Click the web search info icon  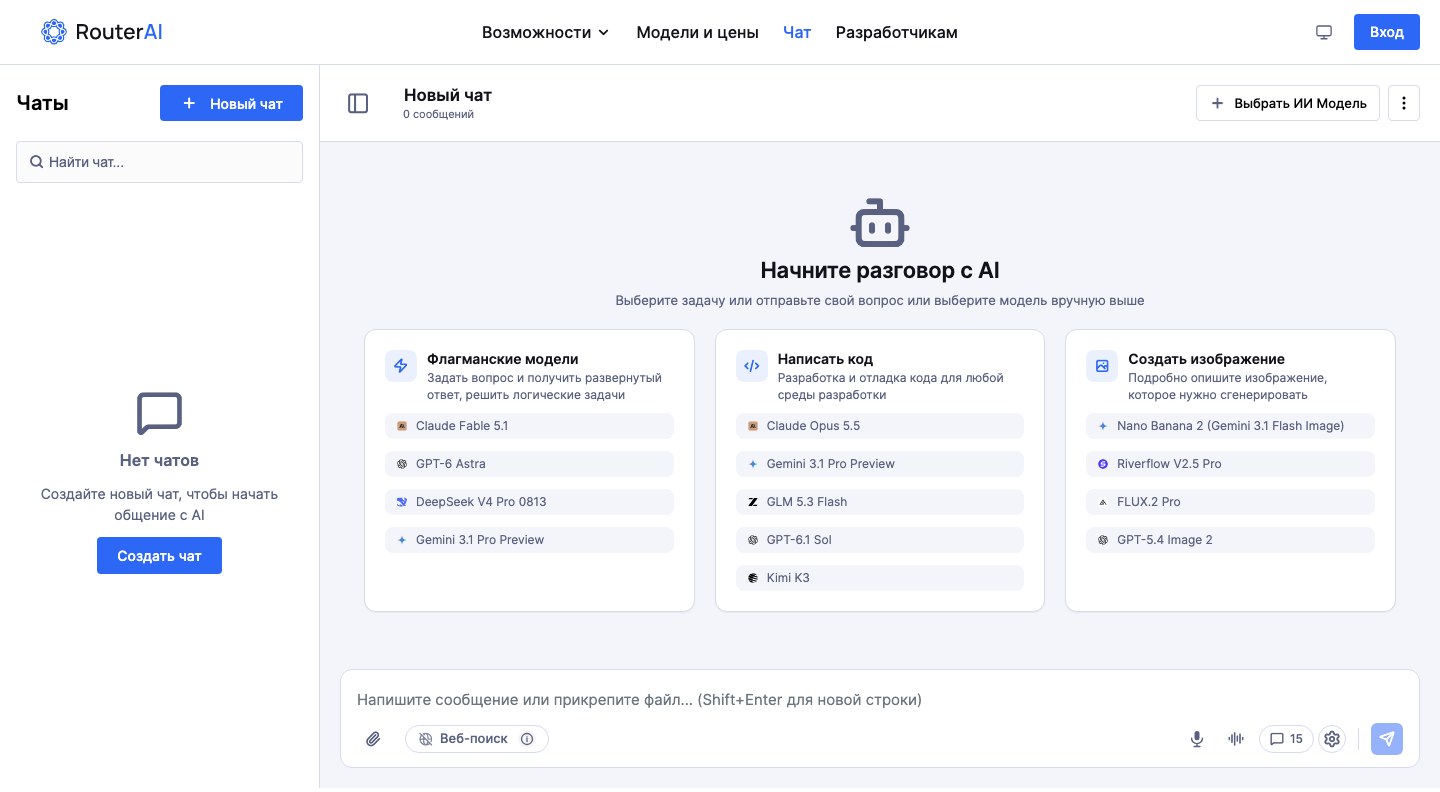click(527, 739)
